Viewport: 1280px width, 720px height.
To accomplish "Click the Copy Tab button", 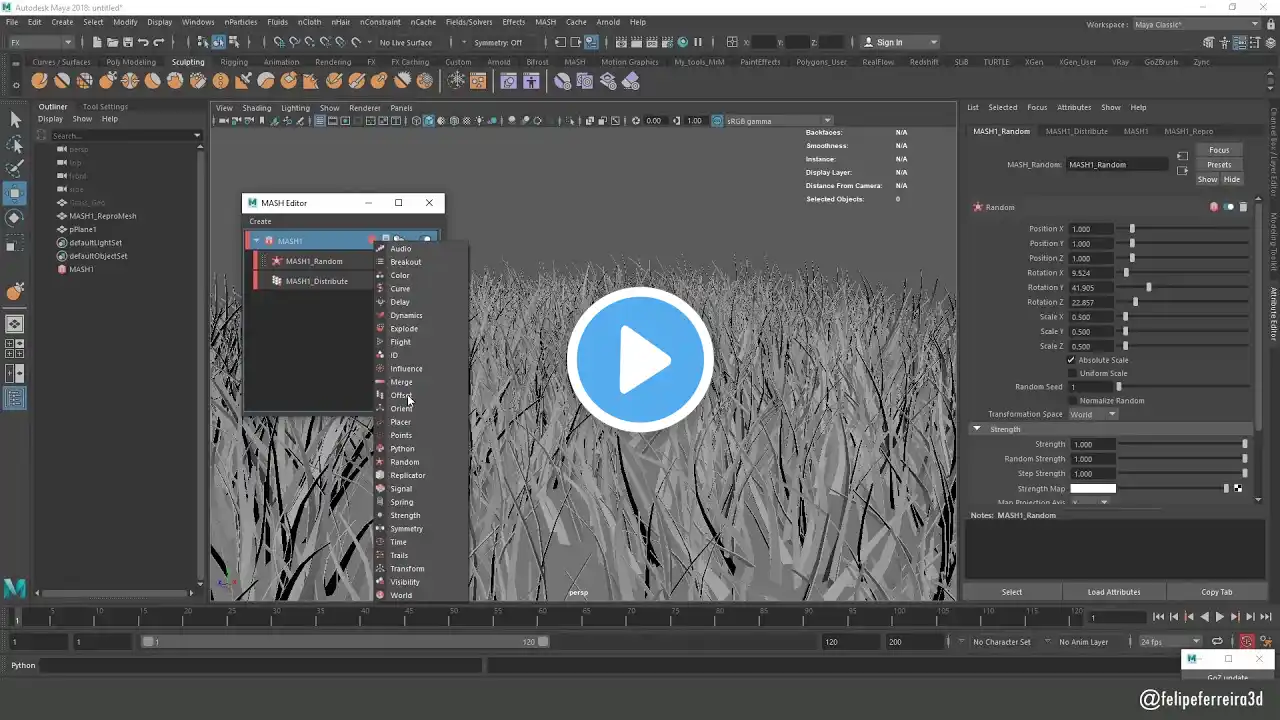I will point(1216,592).
